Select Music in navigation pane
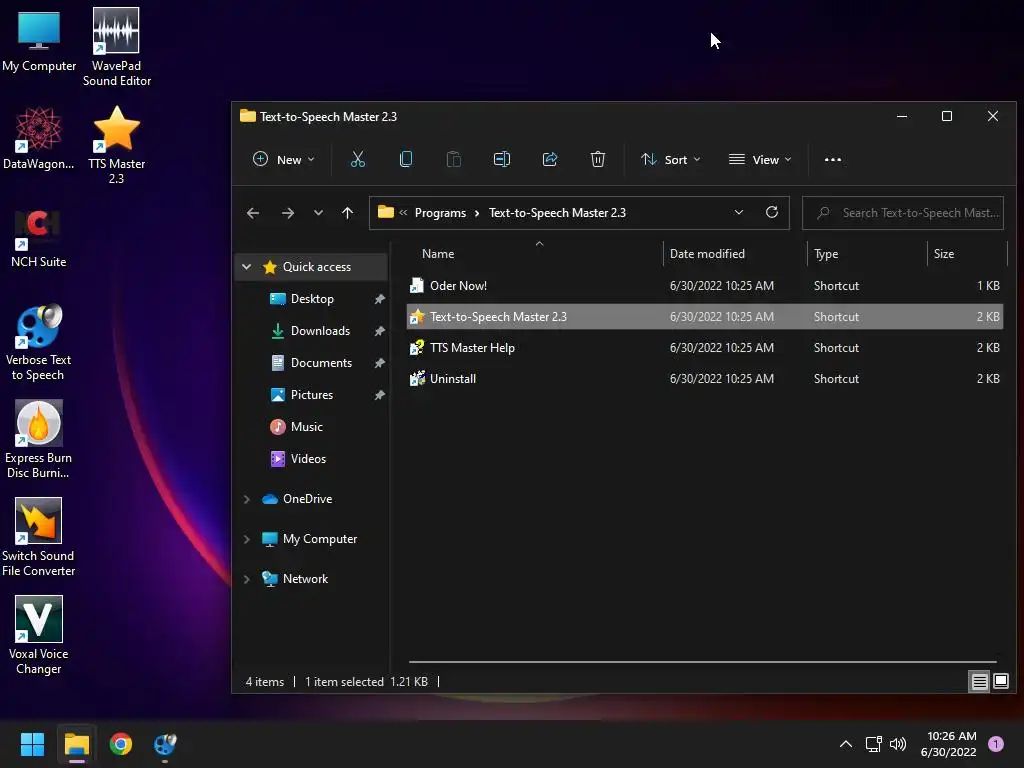This screenshot has height=768, width=1024. coord(306,426)
